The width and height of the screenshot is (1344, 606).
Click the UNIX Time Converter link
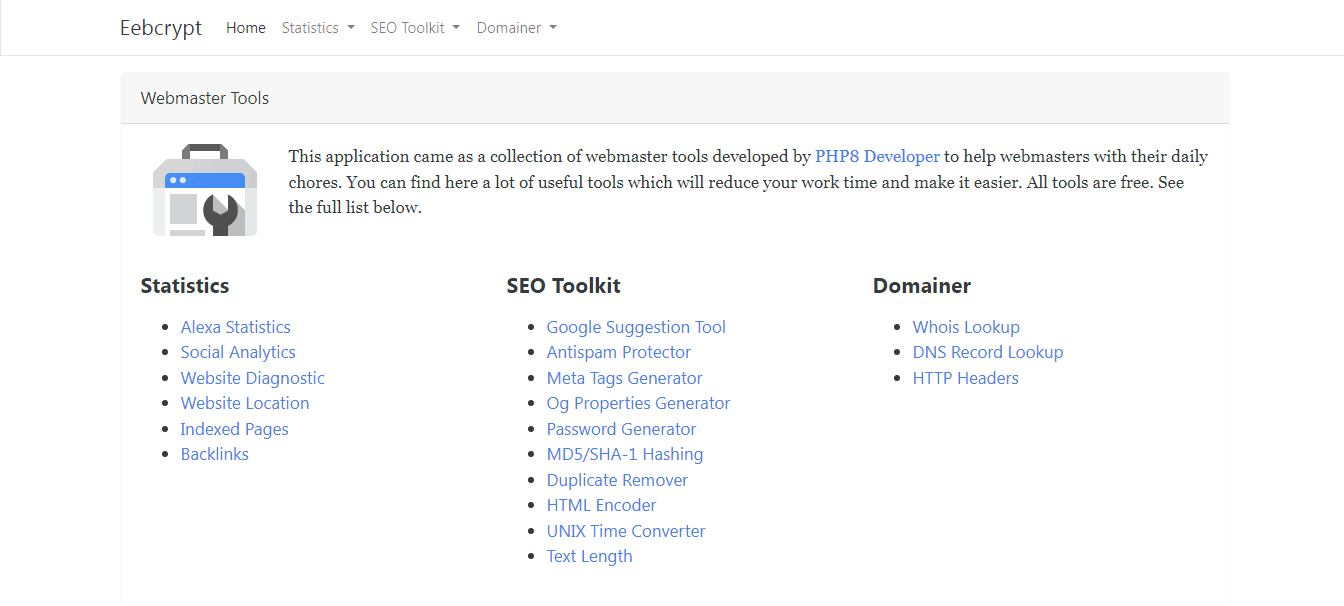click(626, 531)
